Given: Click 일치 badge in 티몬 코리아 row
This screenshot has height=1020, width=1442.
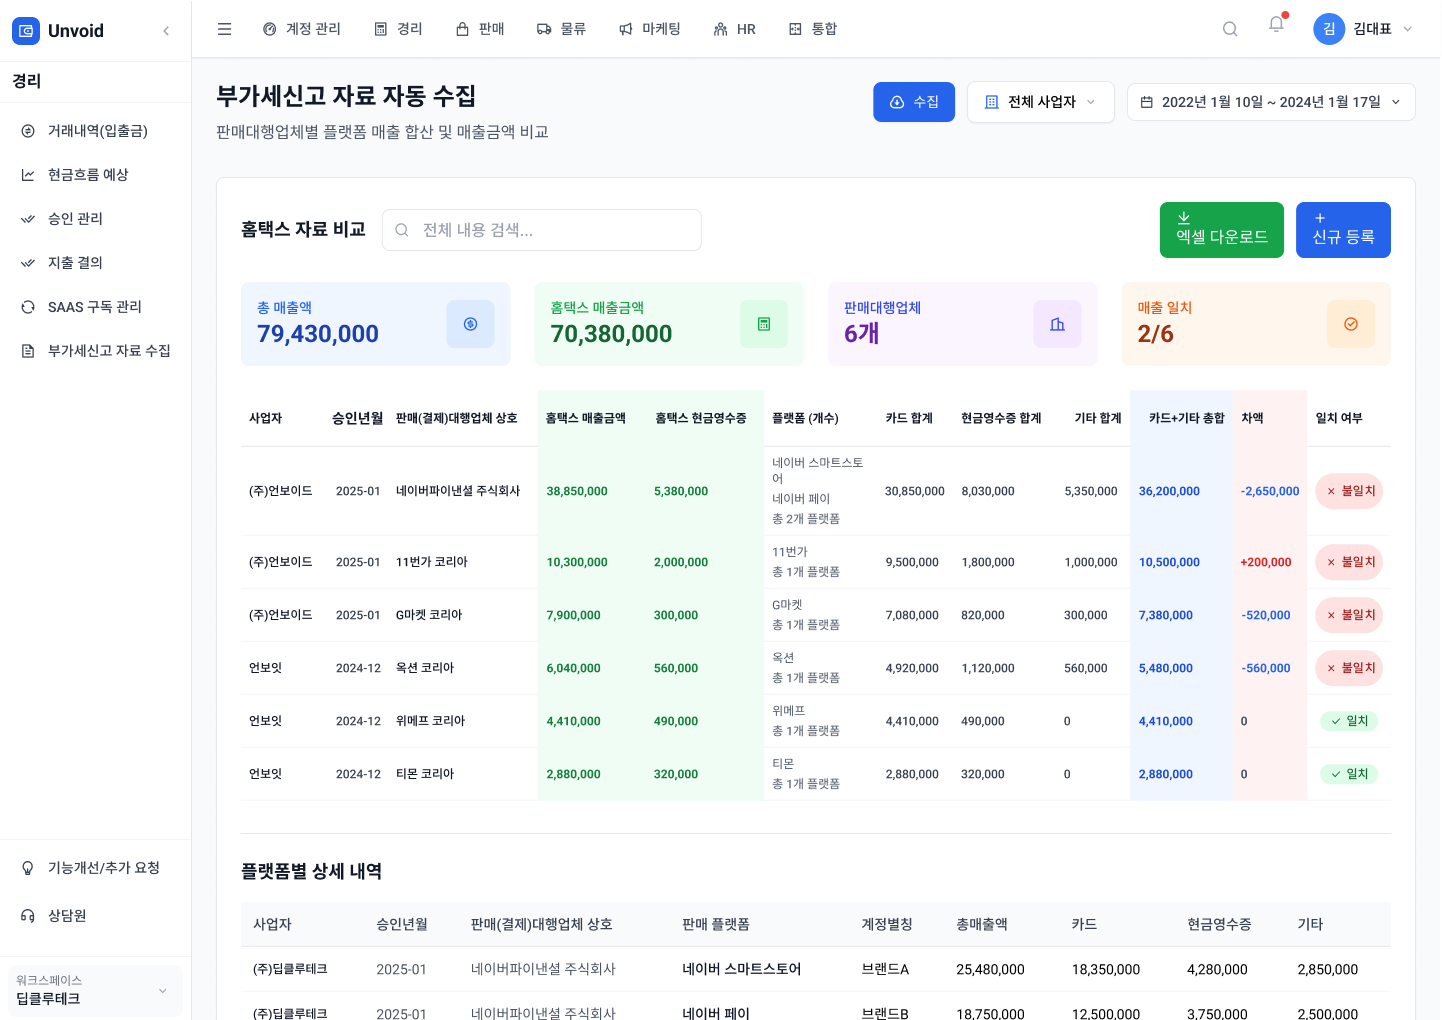Looking at the screenshot, I should tap(1349, 774).
